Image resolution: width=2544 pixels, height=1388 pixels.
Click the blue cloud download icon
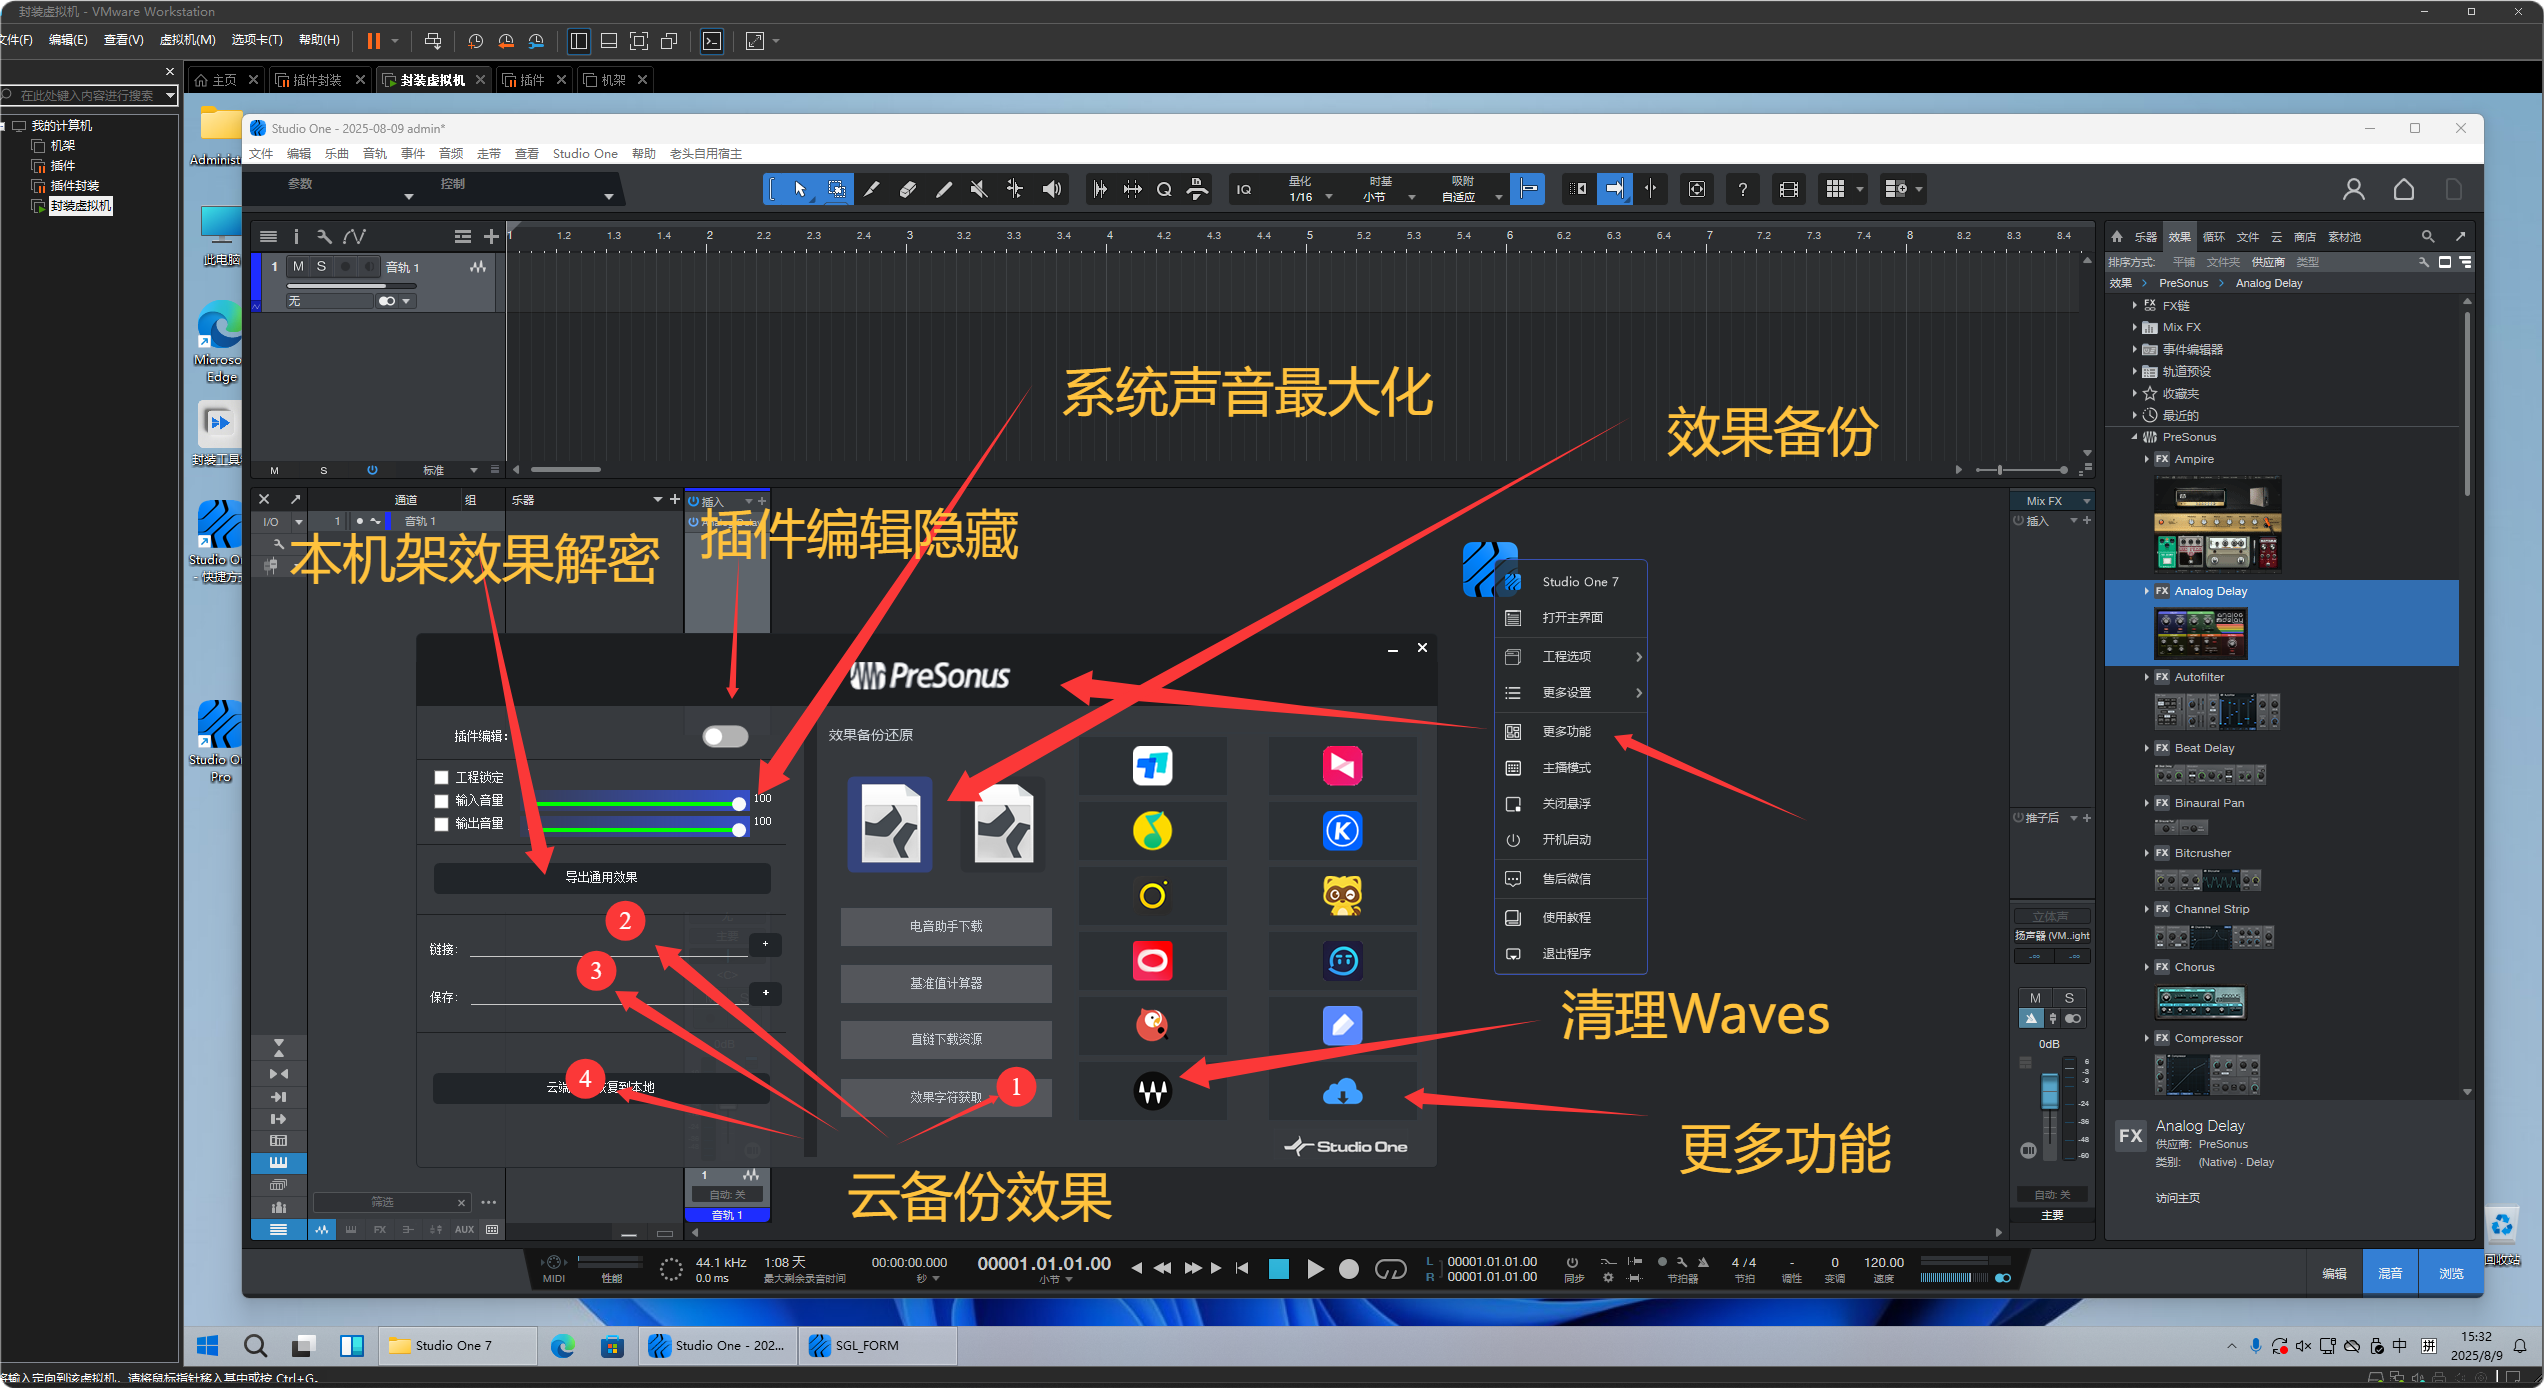pos(1342,1091)
